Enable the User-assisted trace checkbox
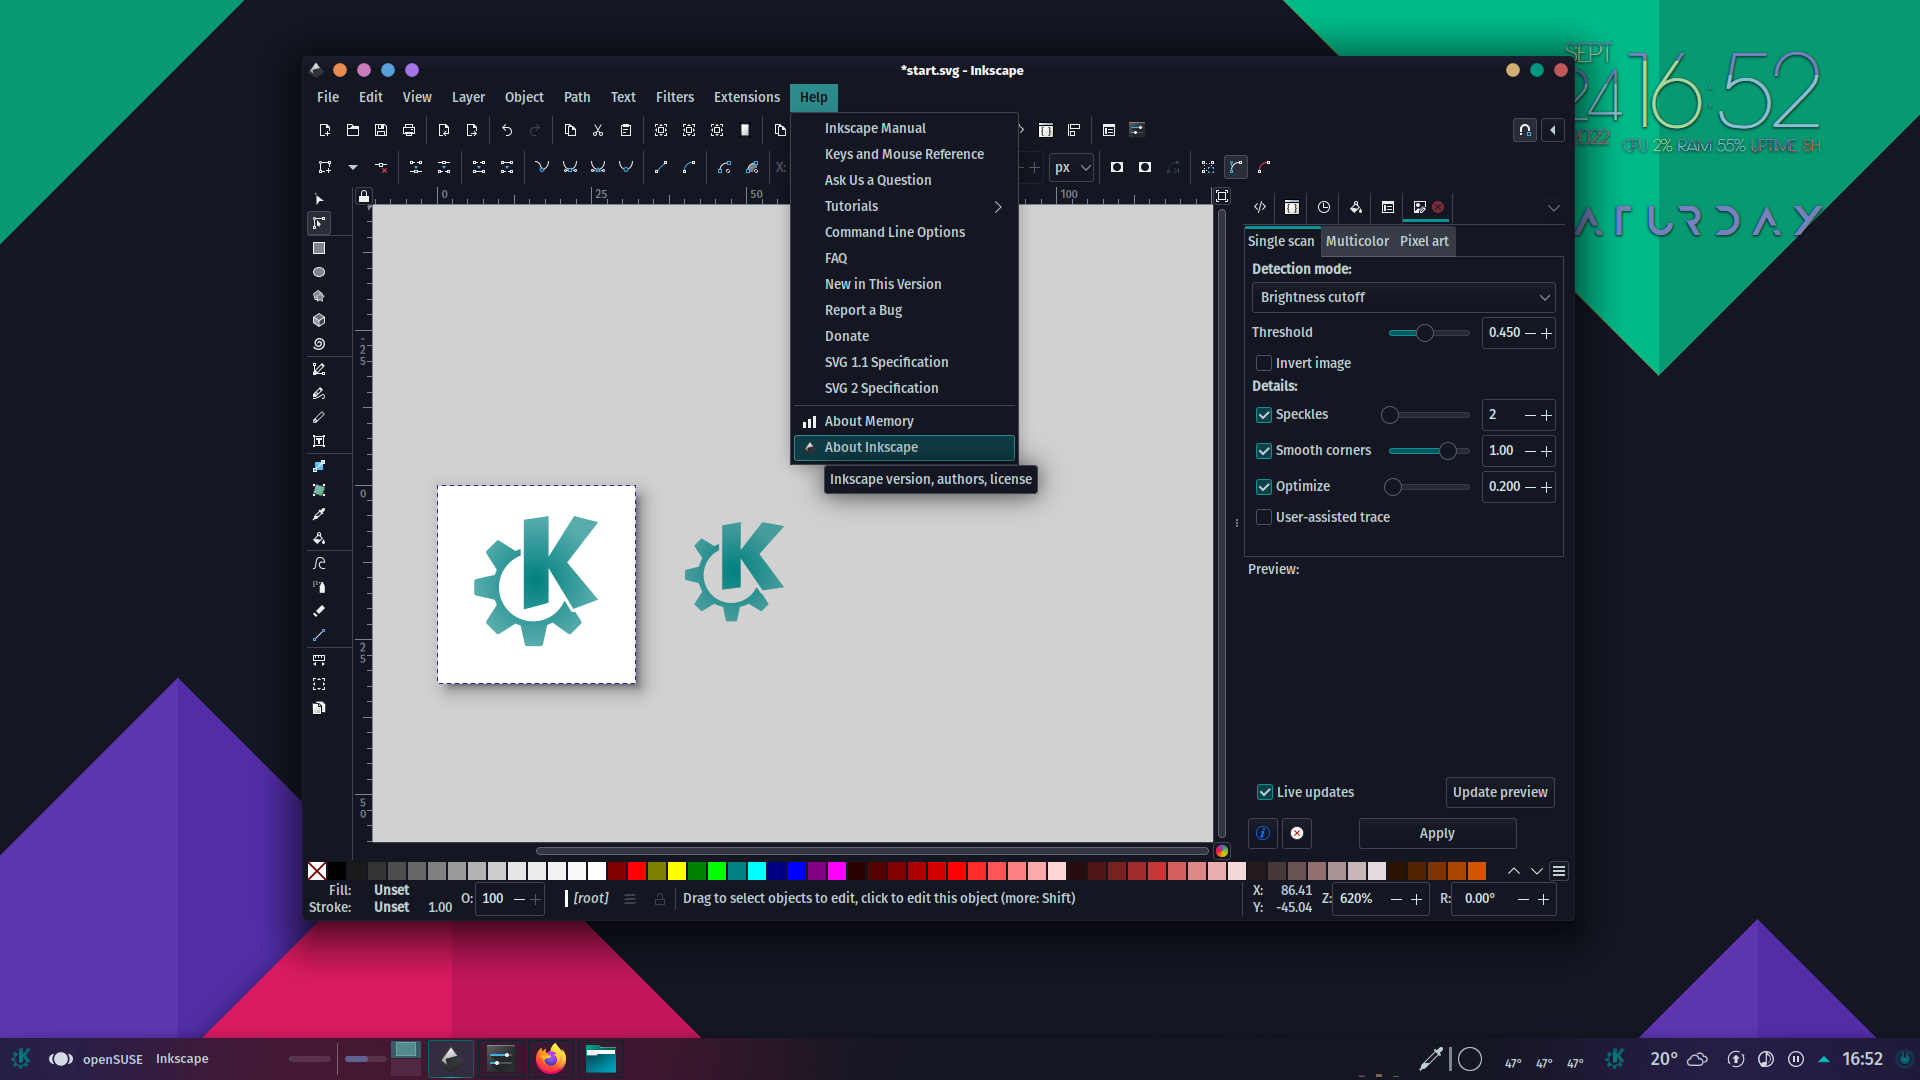Image resolution: width=1920 pixels, height=1080 pixels. [x=1264, y=517]
